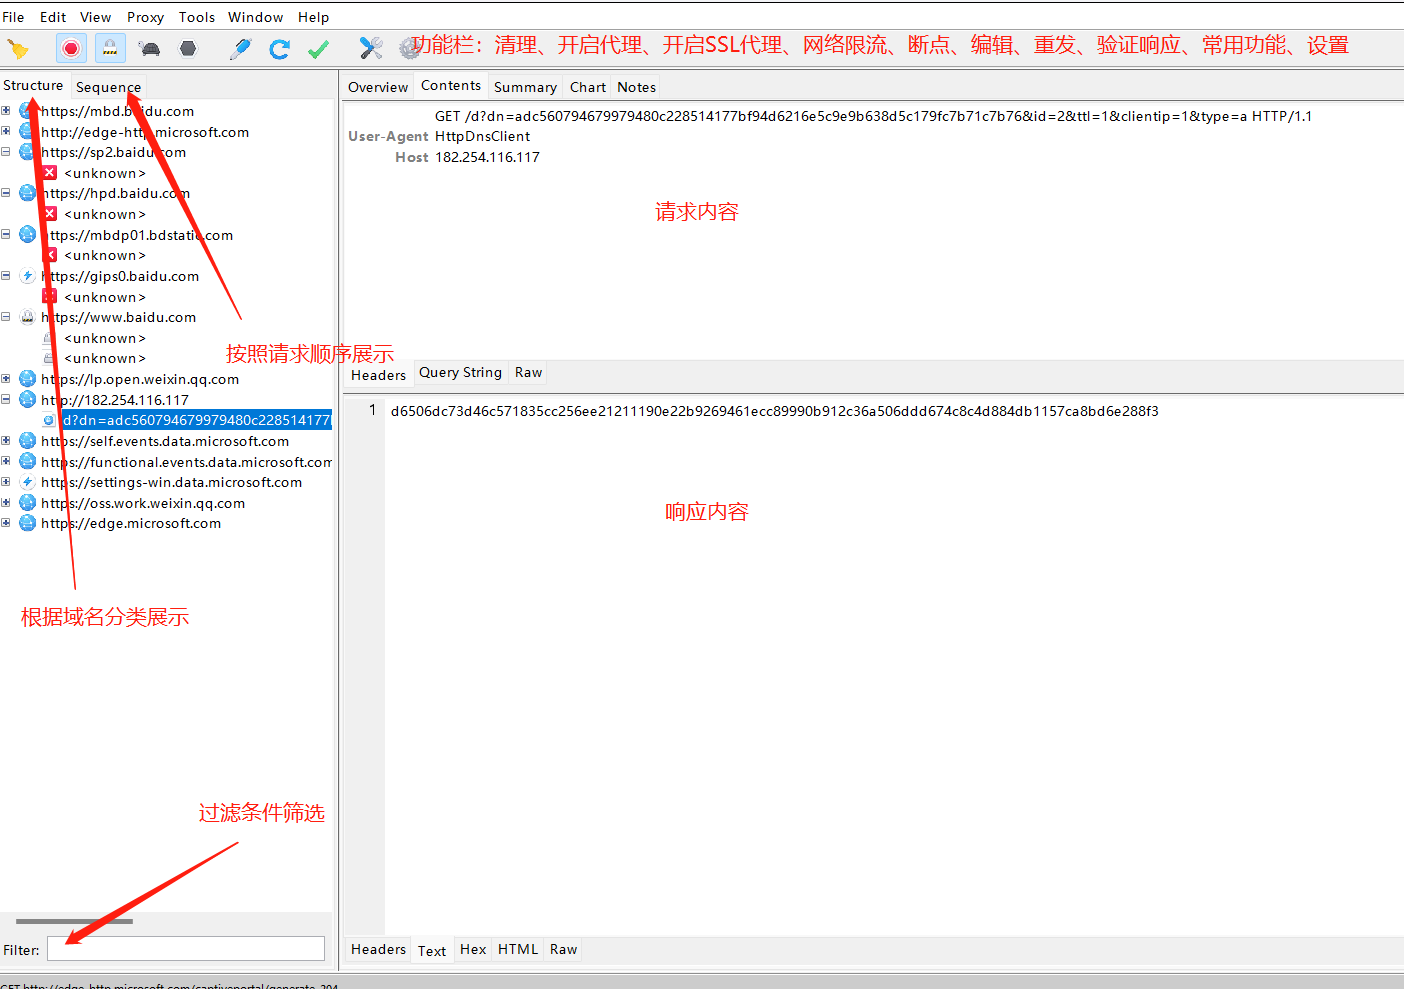Select the https://edge.microsoft.com host

pos(131,523)
